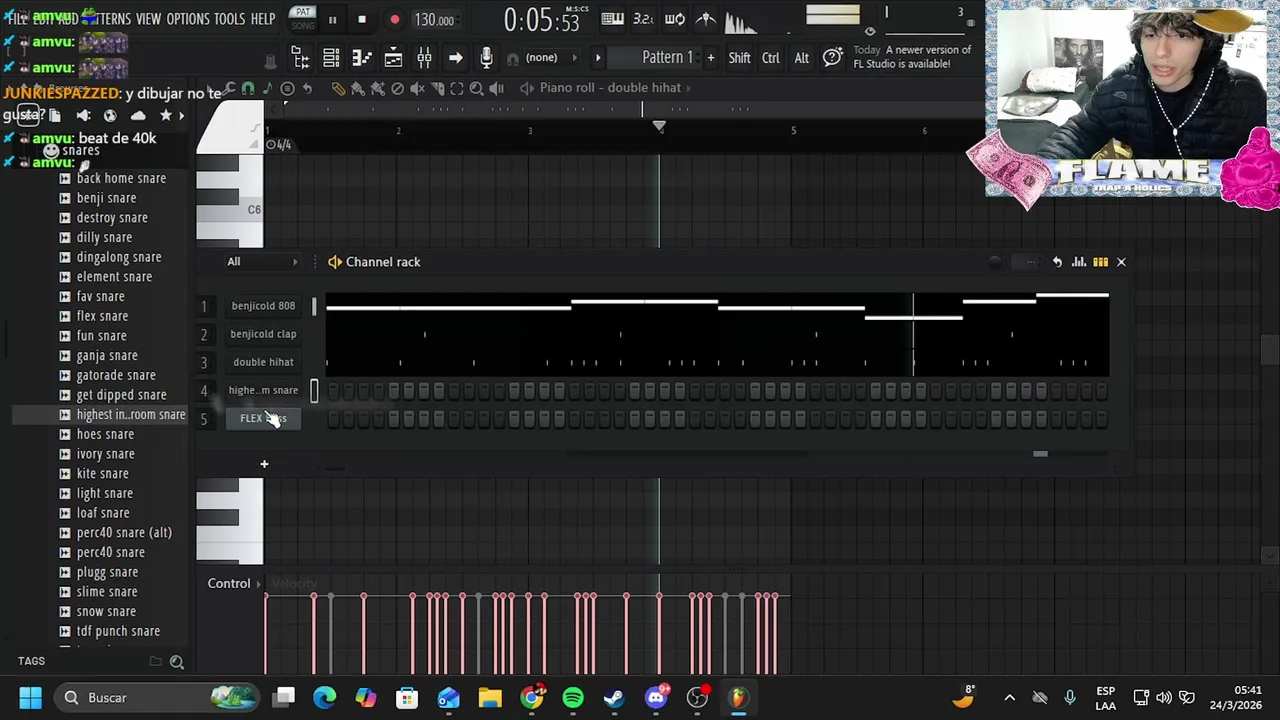Click the folder icon beside TAGS

click(155, 661)
